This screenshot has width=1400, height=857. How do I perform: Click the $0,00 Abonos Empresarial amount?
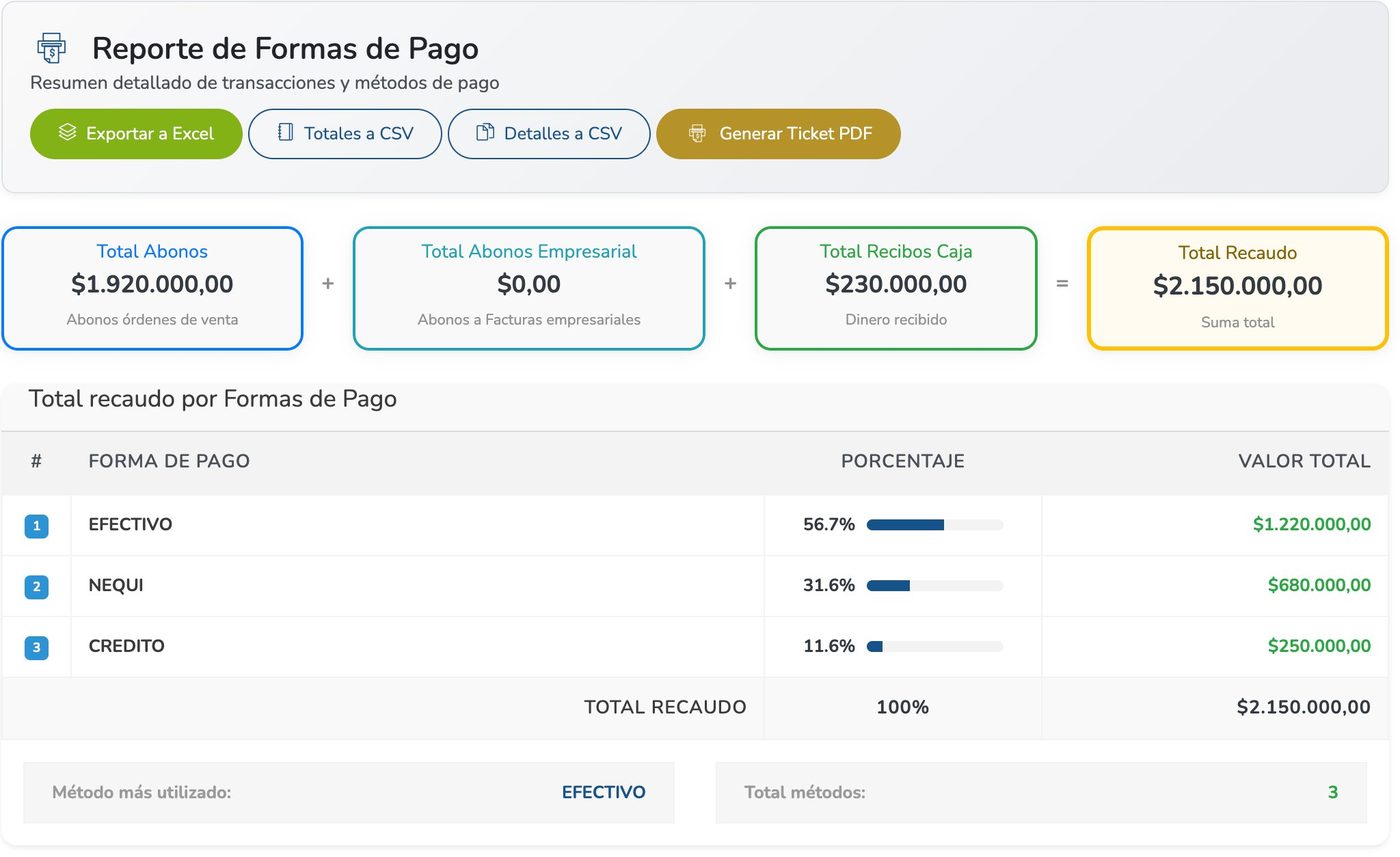(x=529, y=284)
